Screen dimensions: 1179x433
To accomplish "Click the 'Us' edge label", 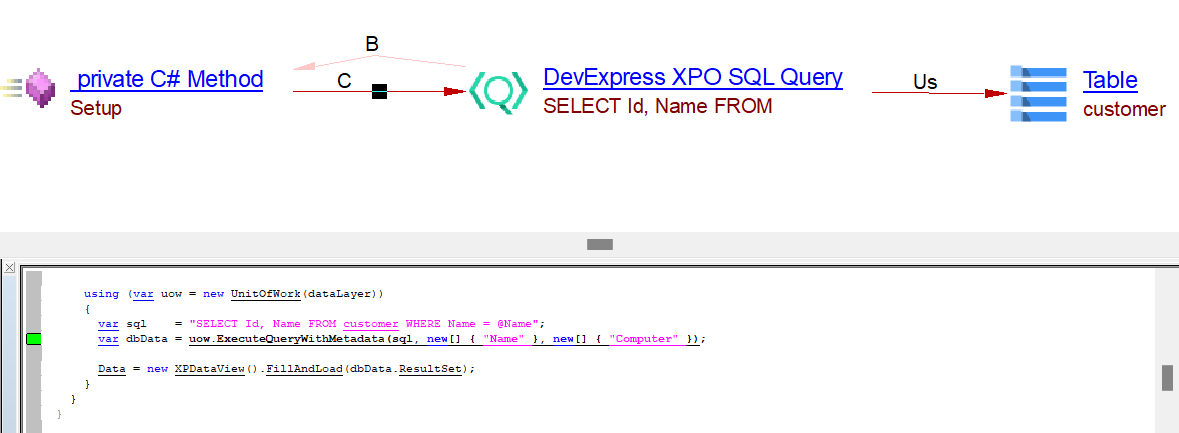I will tap(925, 82).
